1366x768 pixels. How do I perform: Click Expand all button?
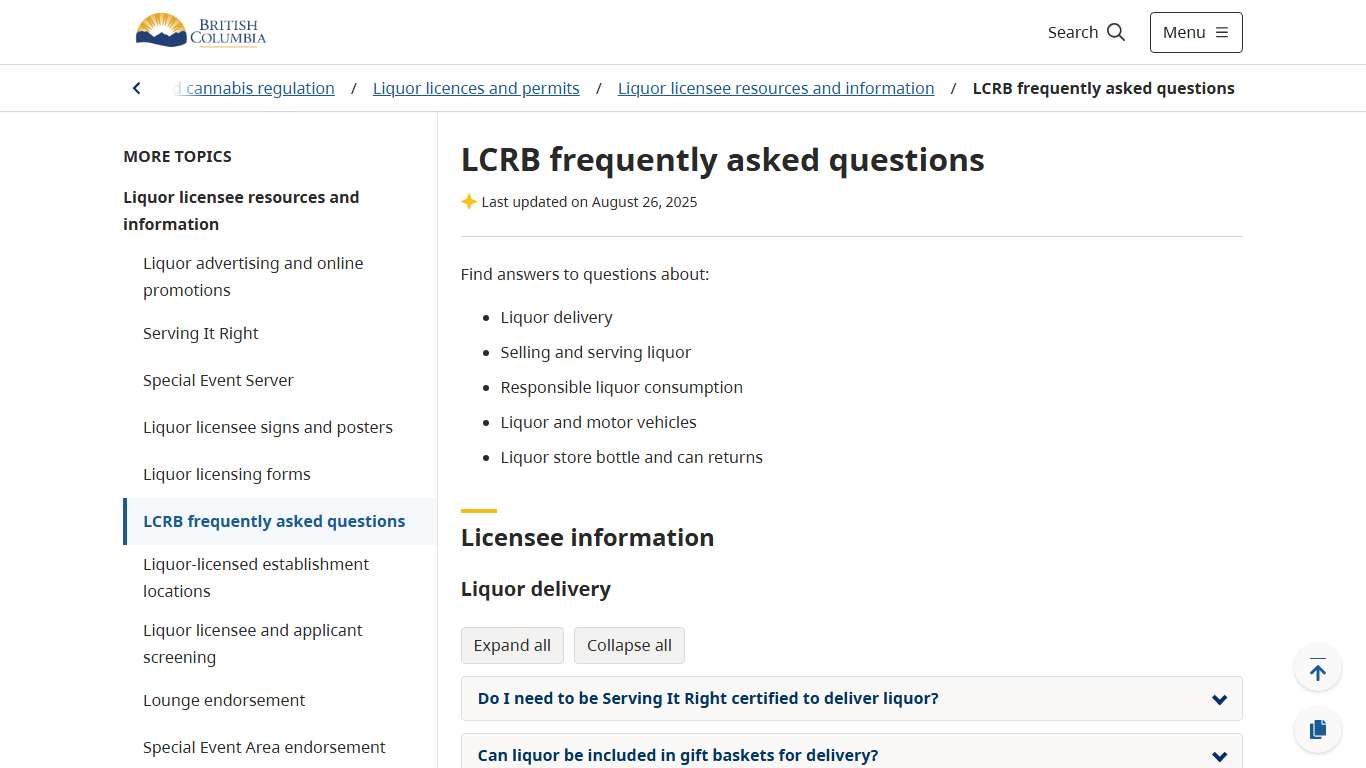(512, 645)
